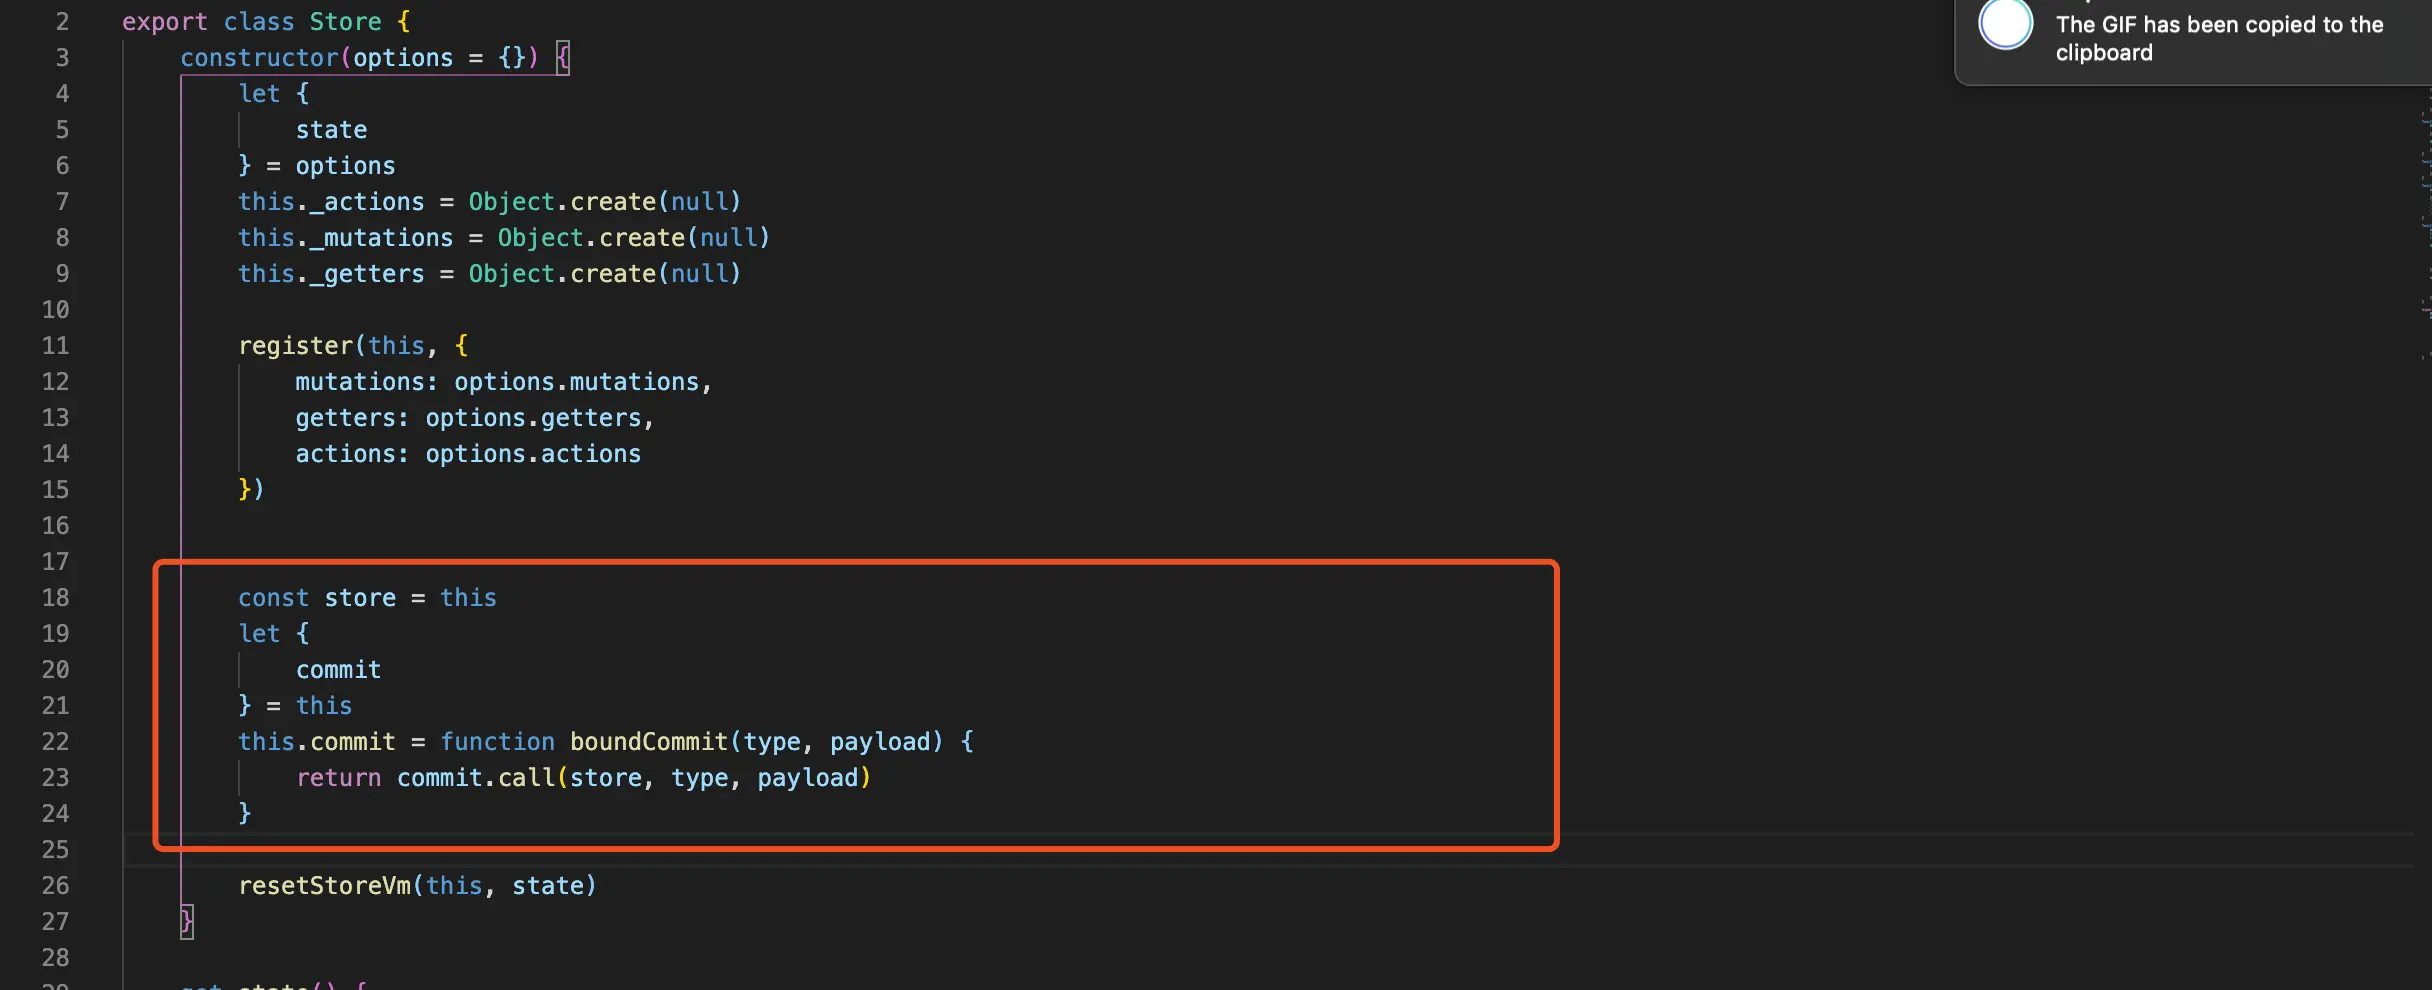Click the circular icon in the clipboard notification

tap(2005, 25)
